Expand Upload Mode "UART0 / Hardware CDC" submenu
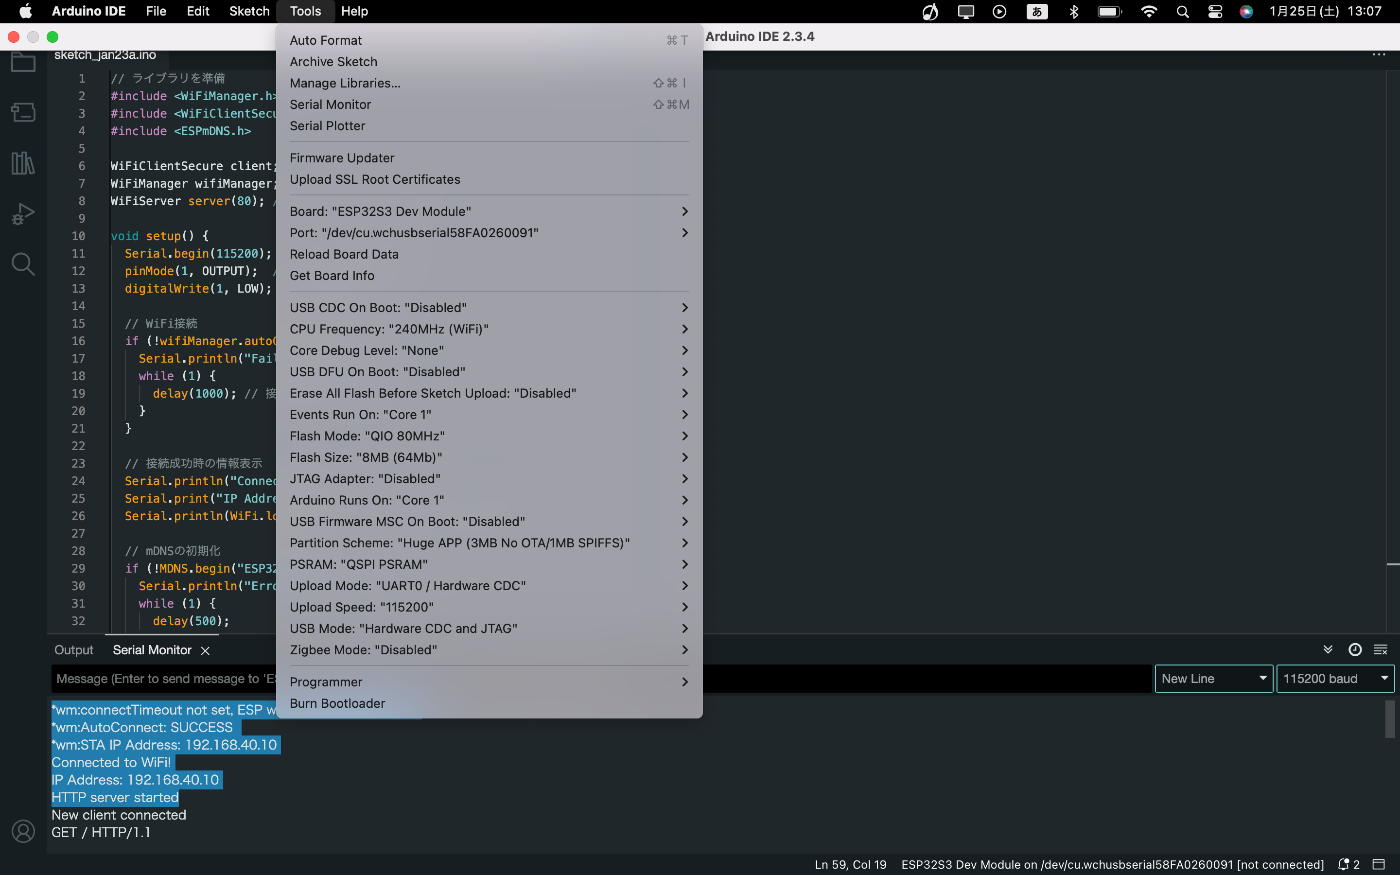The height and width of the screenshot is (875, 1400). [489, 586]
